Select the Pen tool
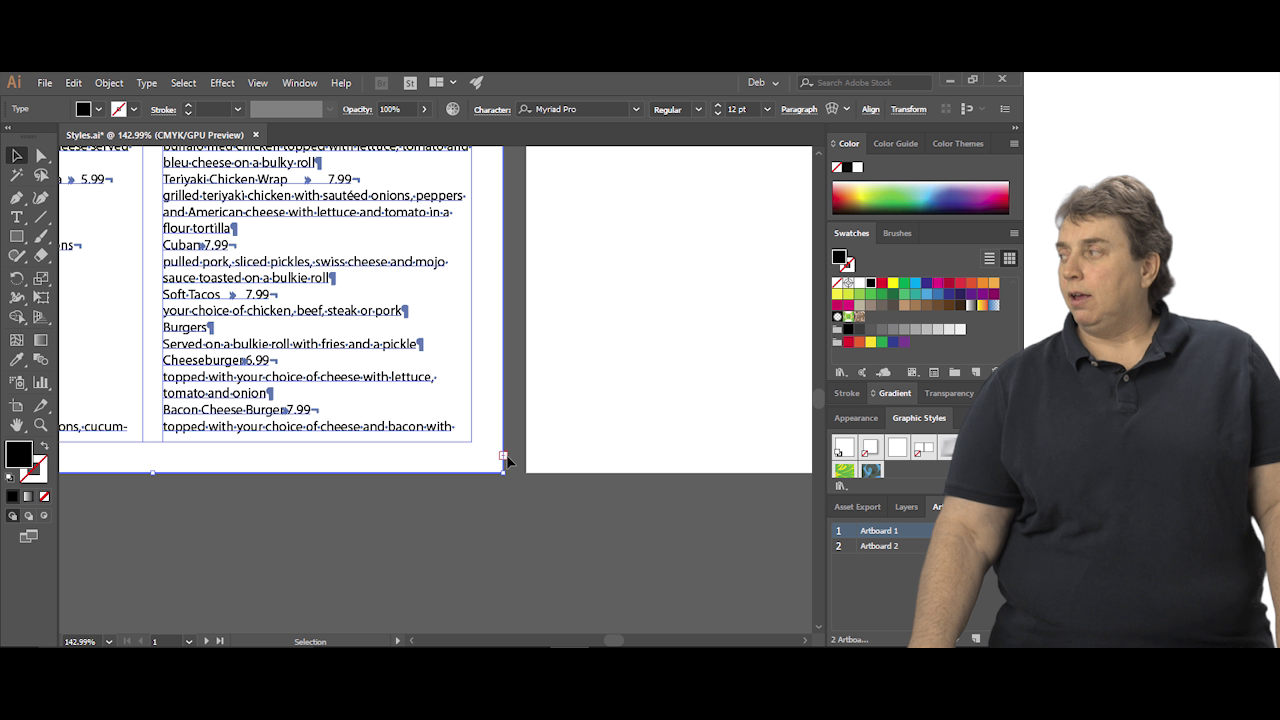 point(17,197)
